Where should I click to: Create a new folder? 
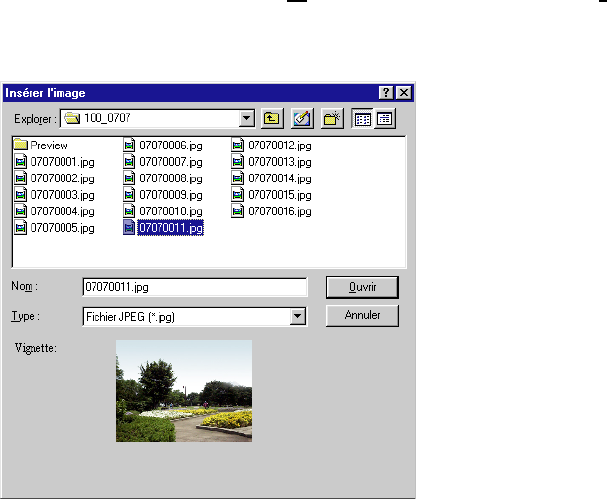[332, 118]
